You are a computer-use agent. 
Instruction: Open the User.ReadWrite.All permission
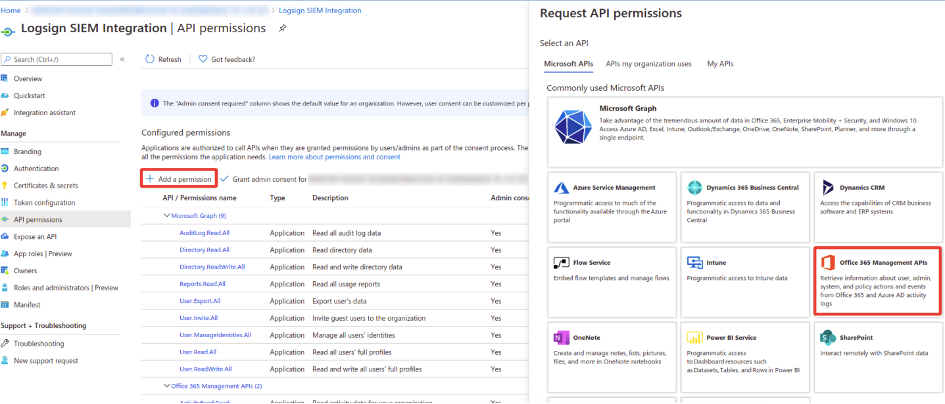click(x=206, y=369)
